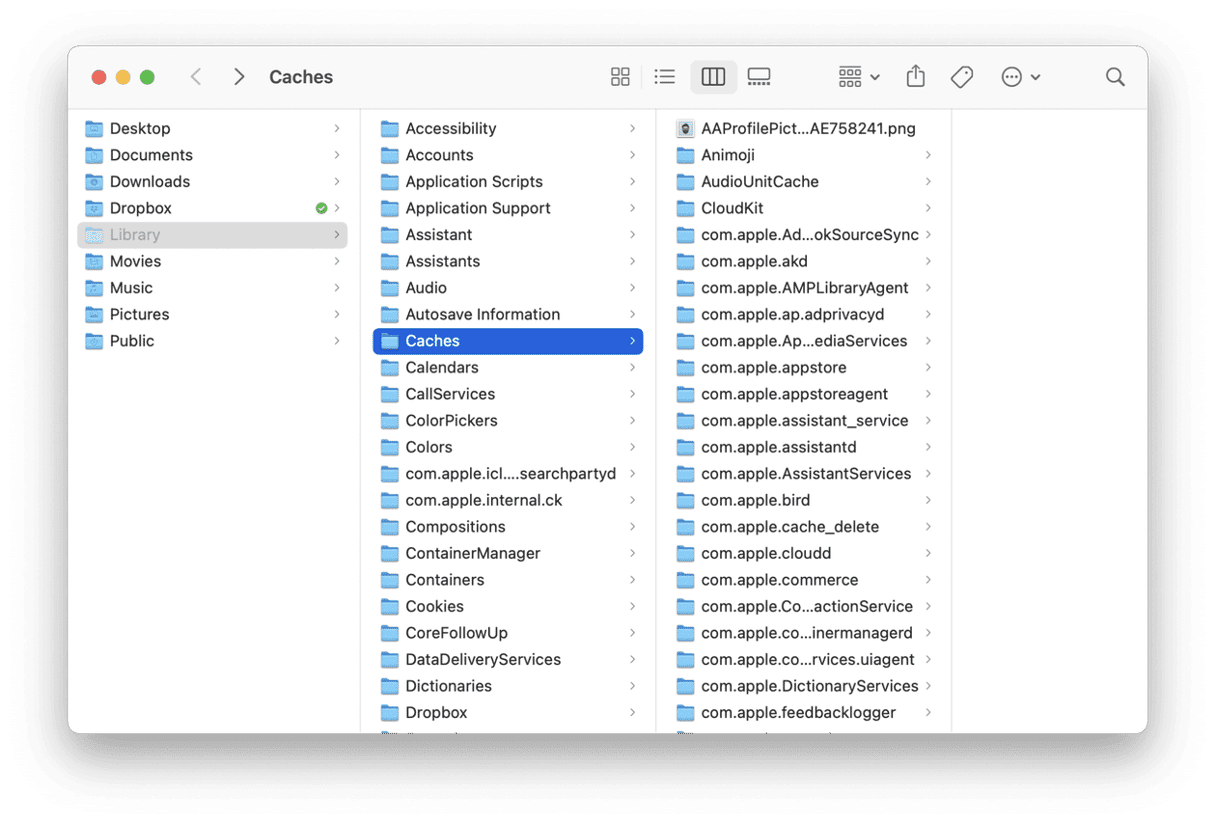Image resolution: width=1216 pixels, height=823 pixels.
Task: Click the Accessibility folder icon
Action: click(x=390, y=128)
